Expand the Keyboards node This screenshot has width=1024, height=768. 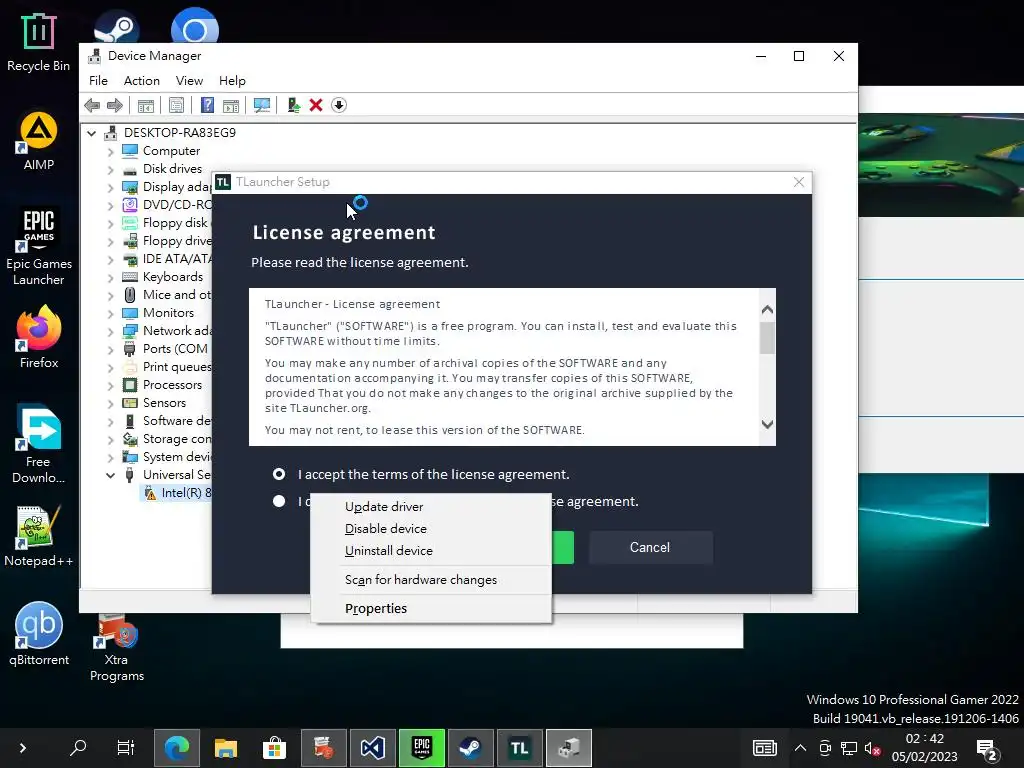pos(110,278)
